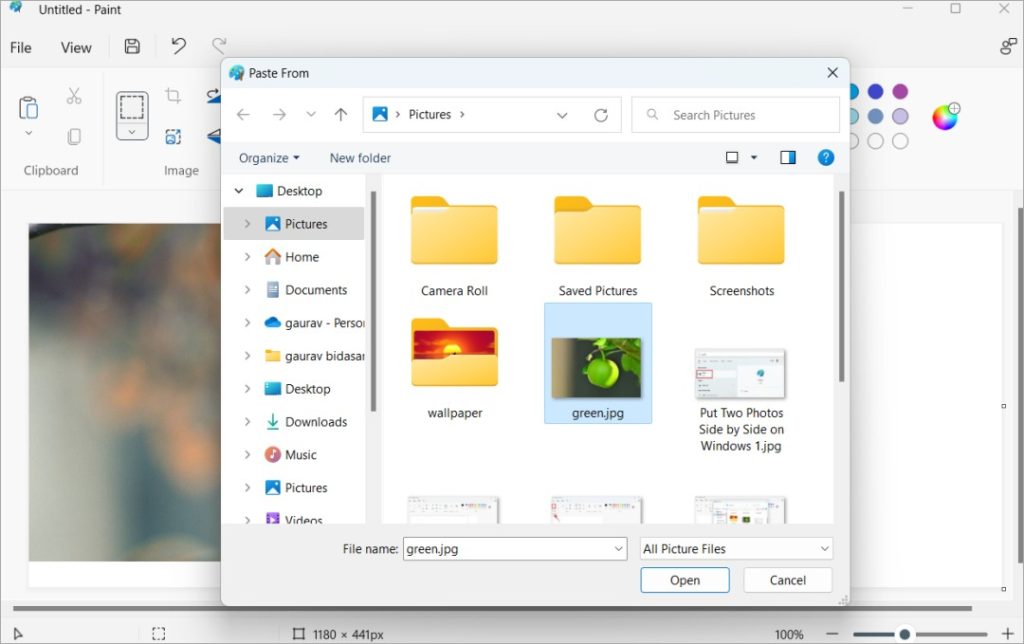This screenshot has height=644, width=1024.
Task: Expand the Downloads tree item
Action: tap(247, 422)
